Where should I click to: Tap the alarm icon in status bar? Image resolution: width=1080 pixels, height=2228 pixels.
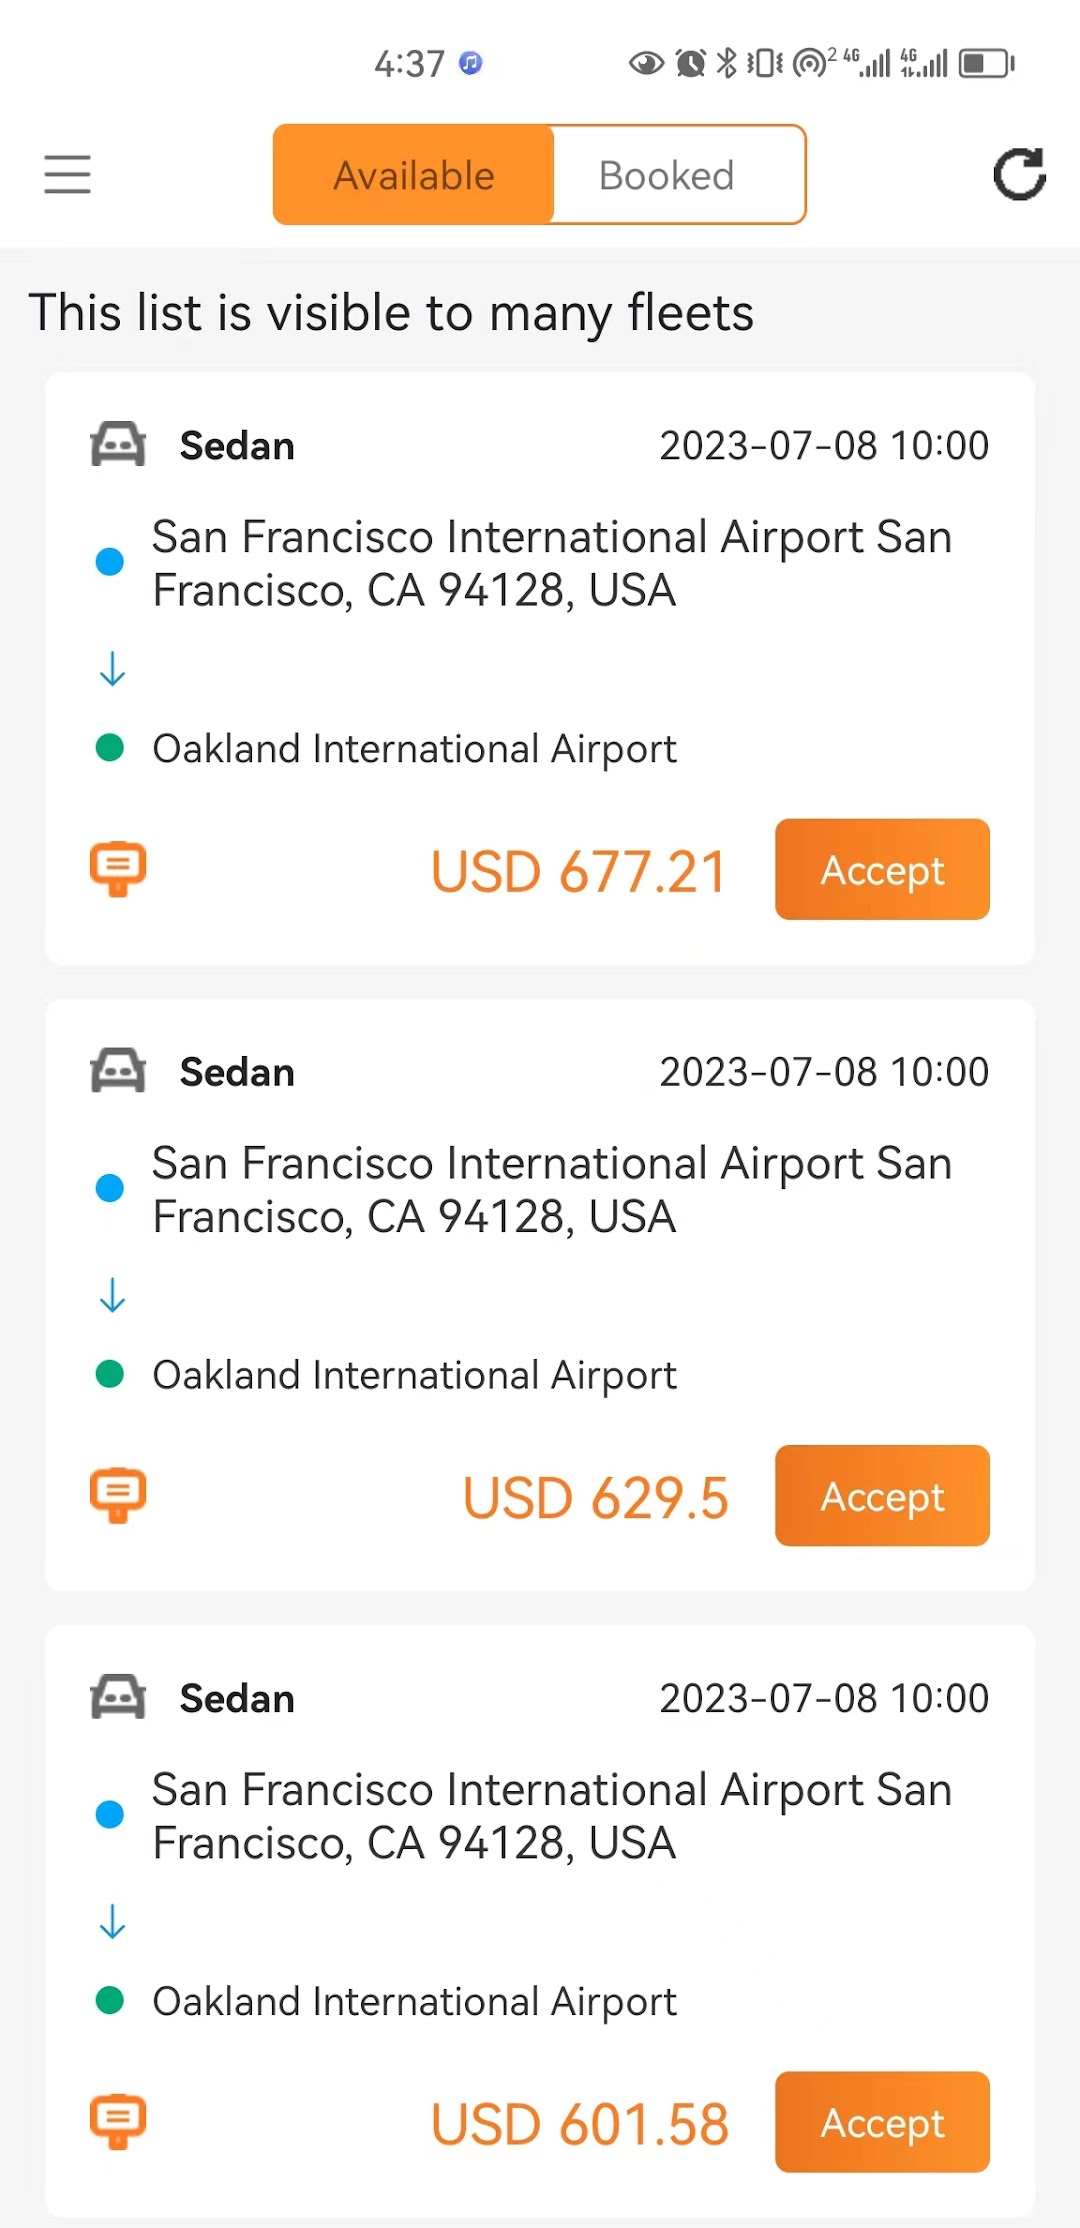[x=690, y=64]
